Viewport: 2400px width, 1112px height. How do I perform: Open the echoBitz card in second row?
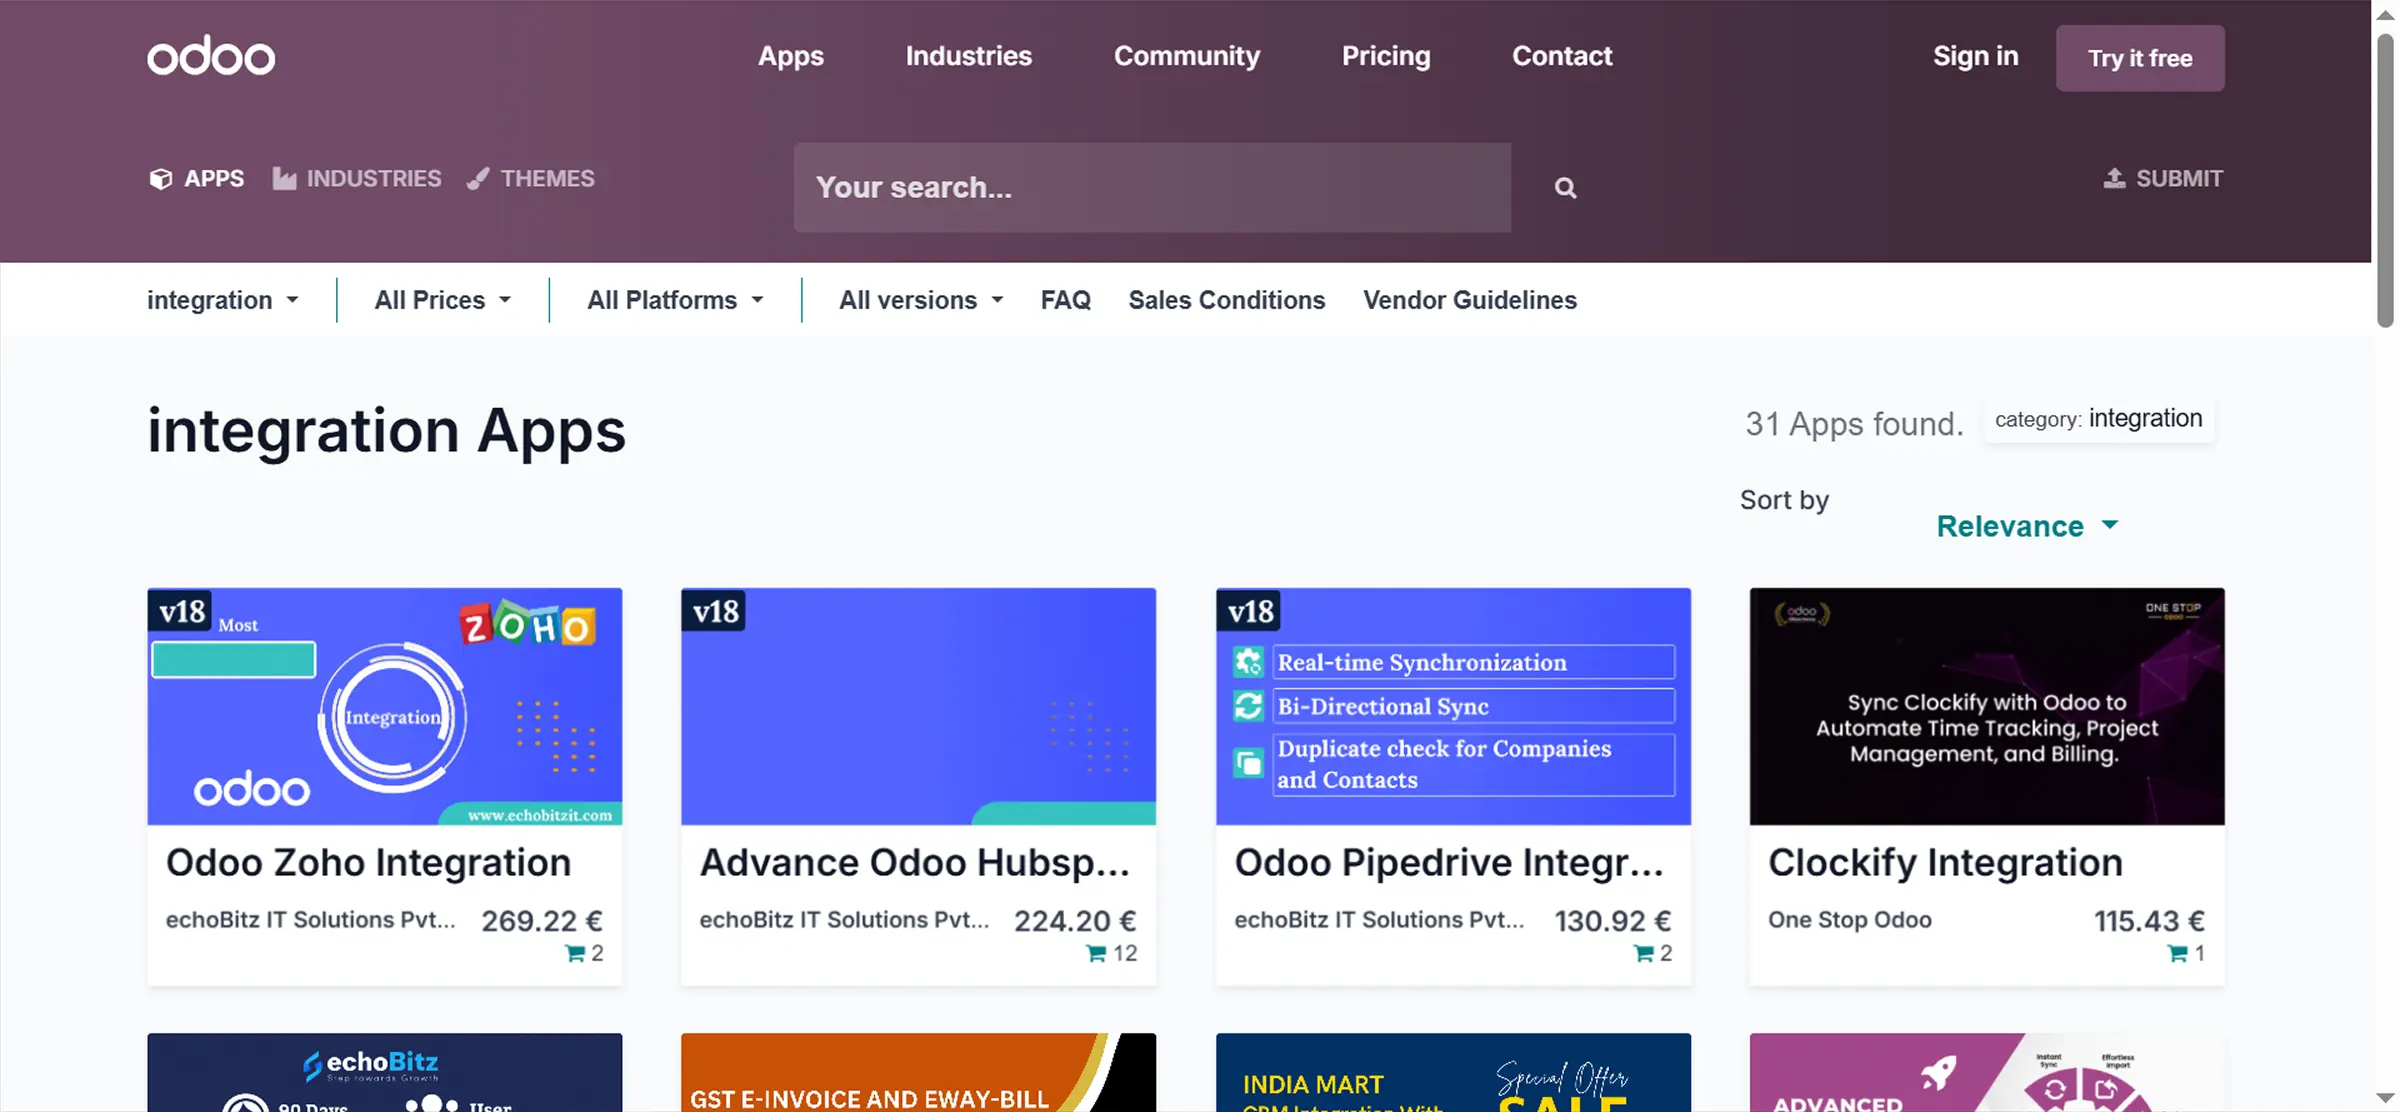tap(385, 1072)
